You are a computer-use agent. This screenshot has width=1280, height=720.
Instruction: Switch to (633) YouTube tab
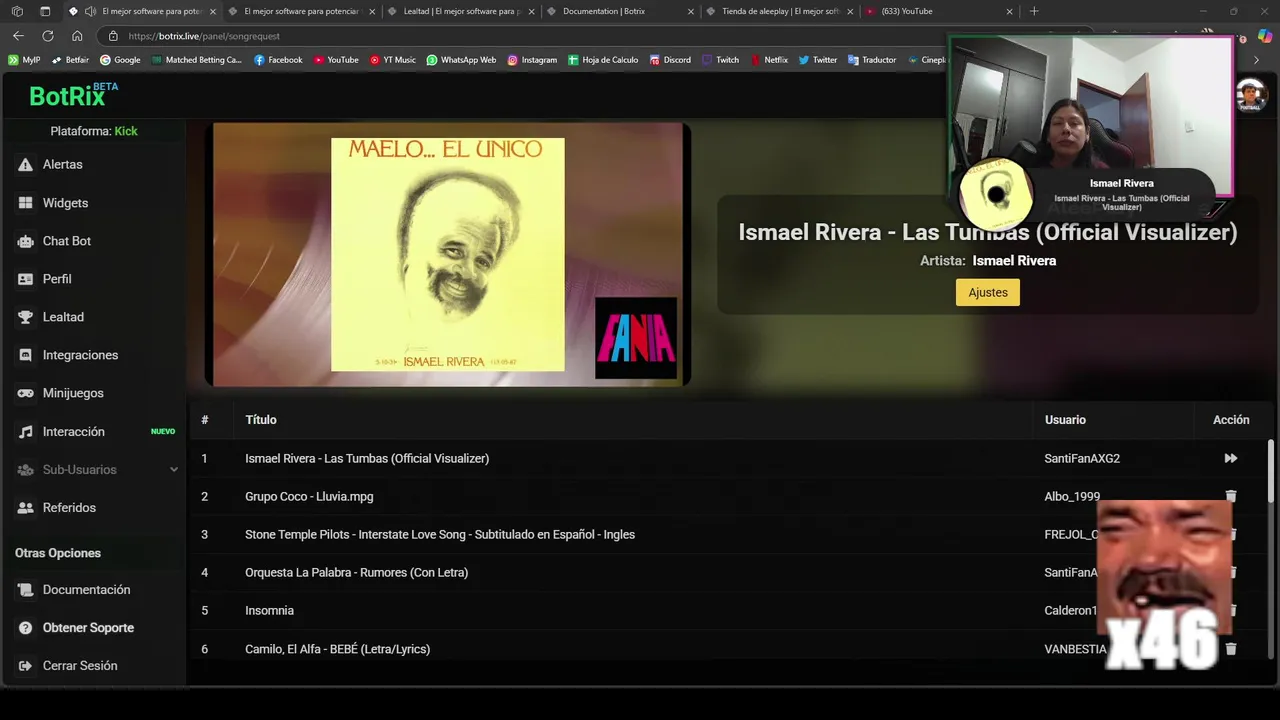(938, 11)
